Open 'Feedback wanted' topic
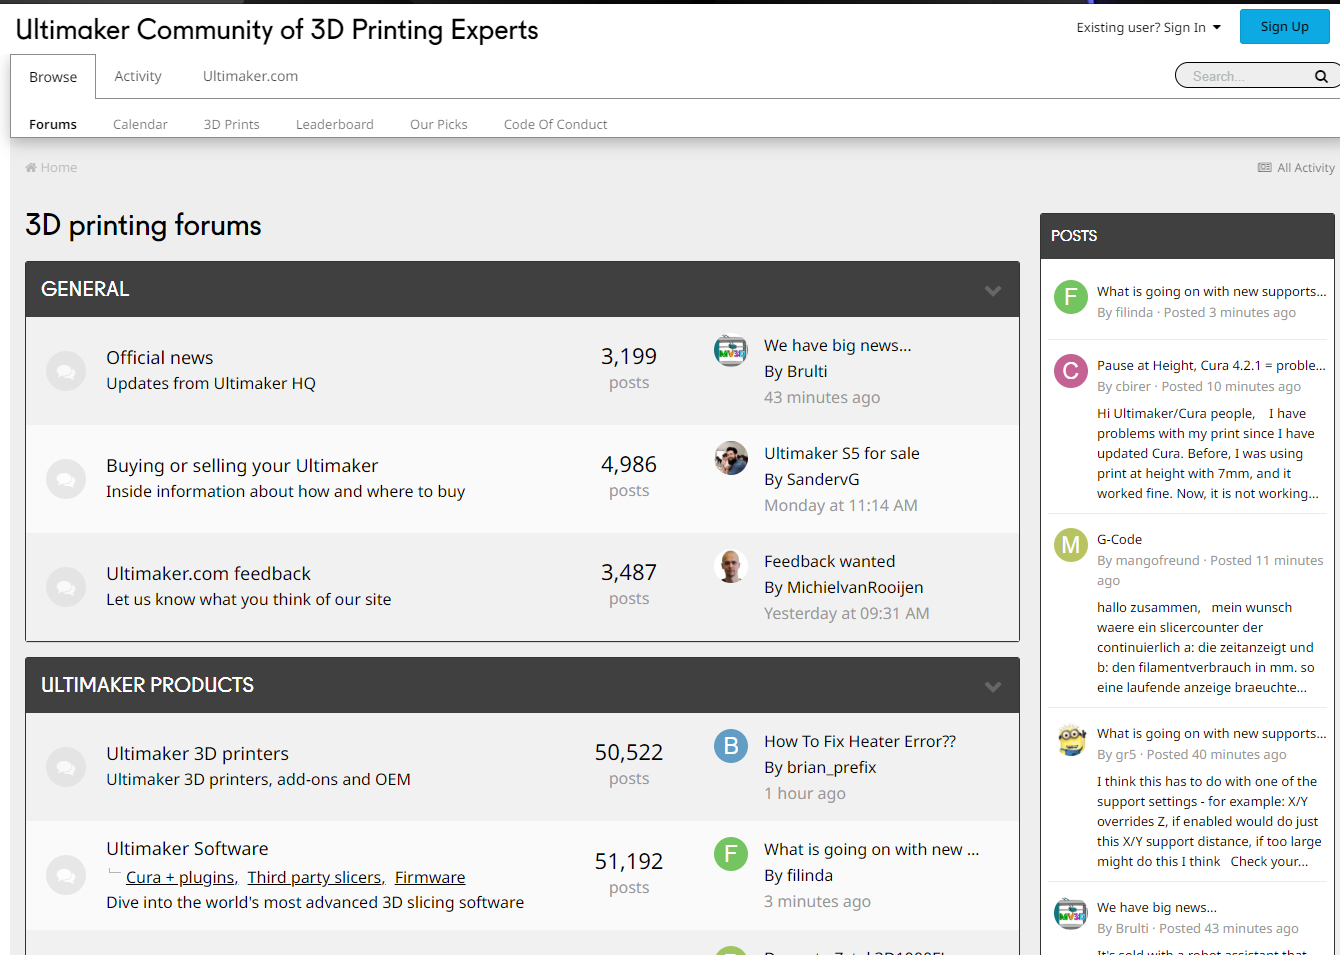 click(830, 561)
